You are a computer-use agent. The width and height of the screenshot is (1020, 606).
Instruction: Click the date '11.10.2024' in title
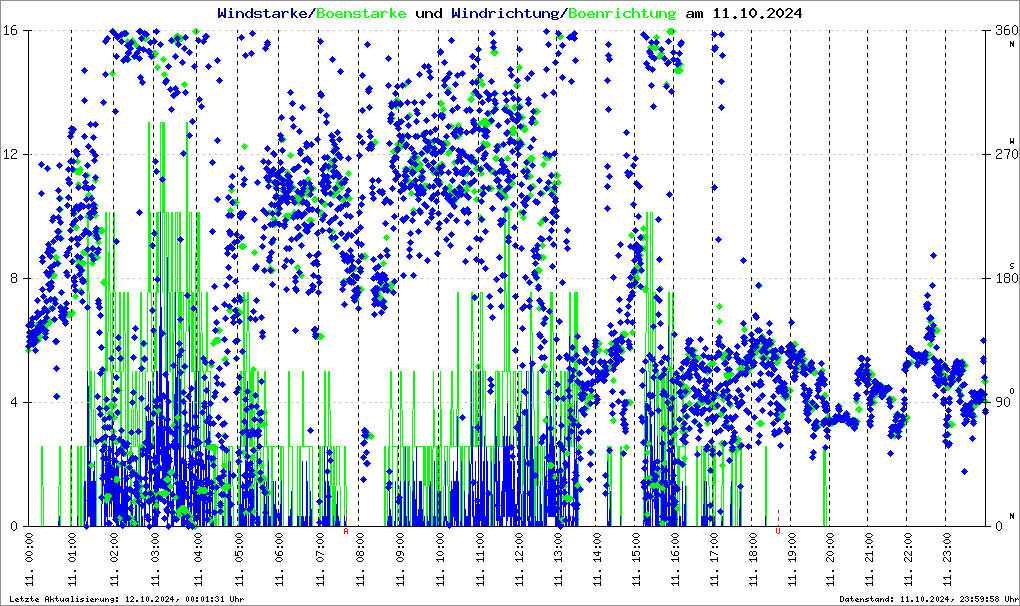pos(757,13)
